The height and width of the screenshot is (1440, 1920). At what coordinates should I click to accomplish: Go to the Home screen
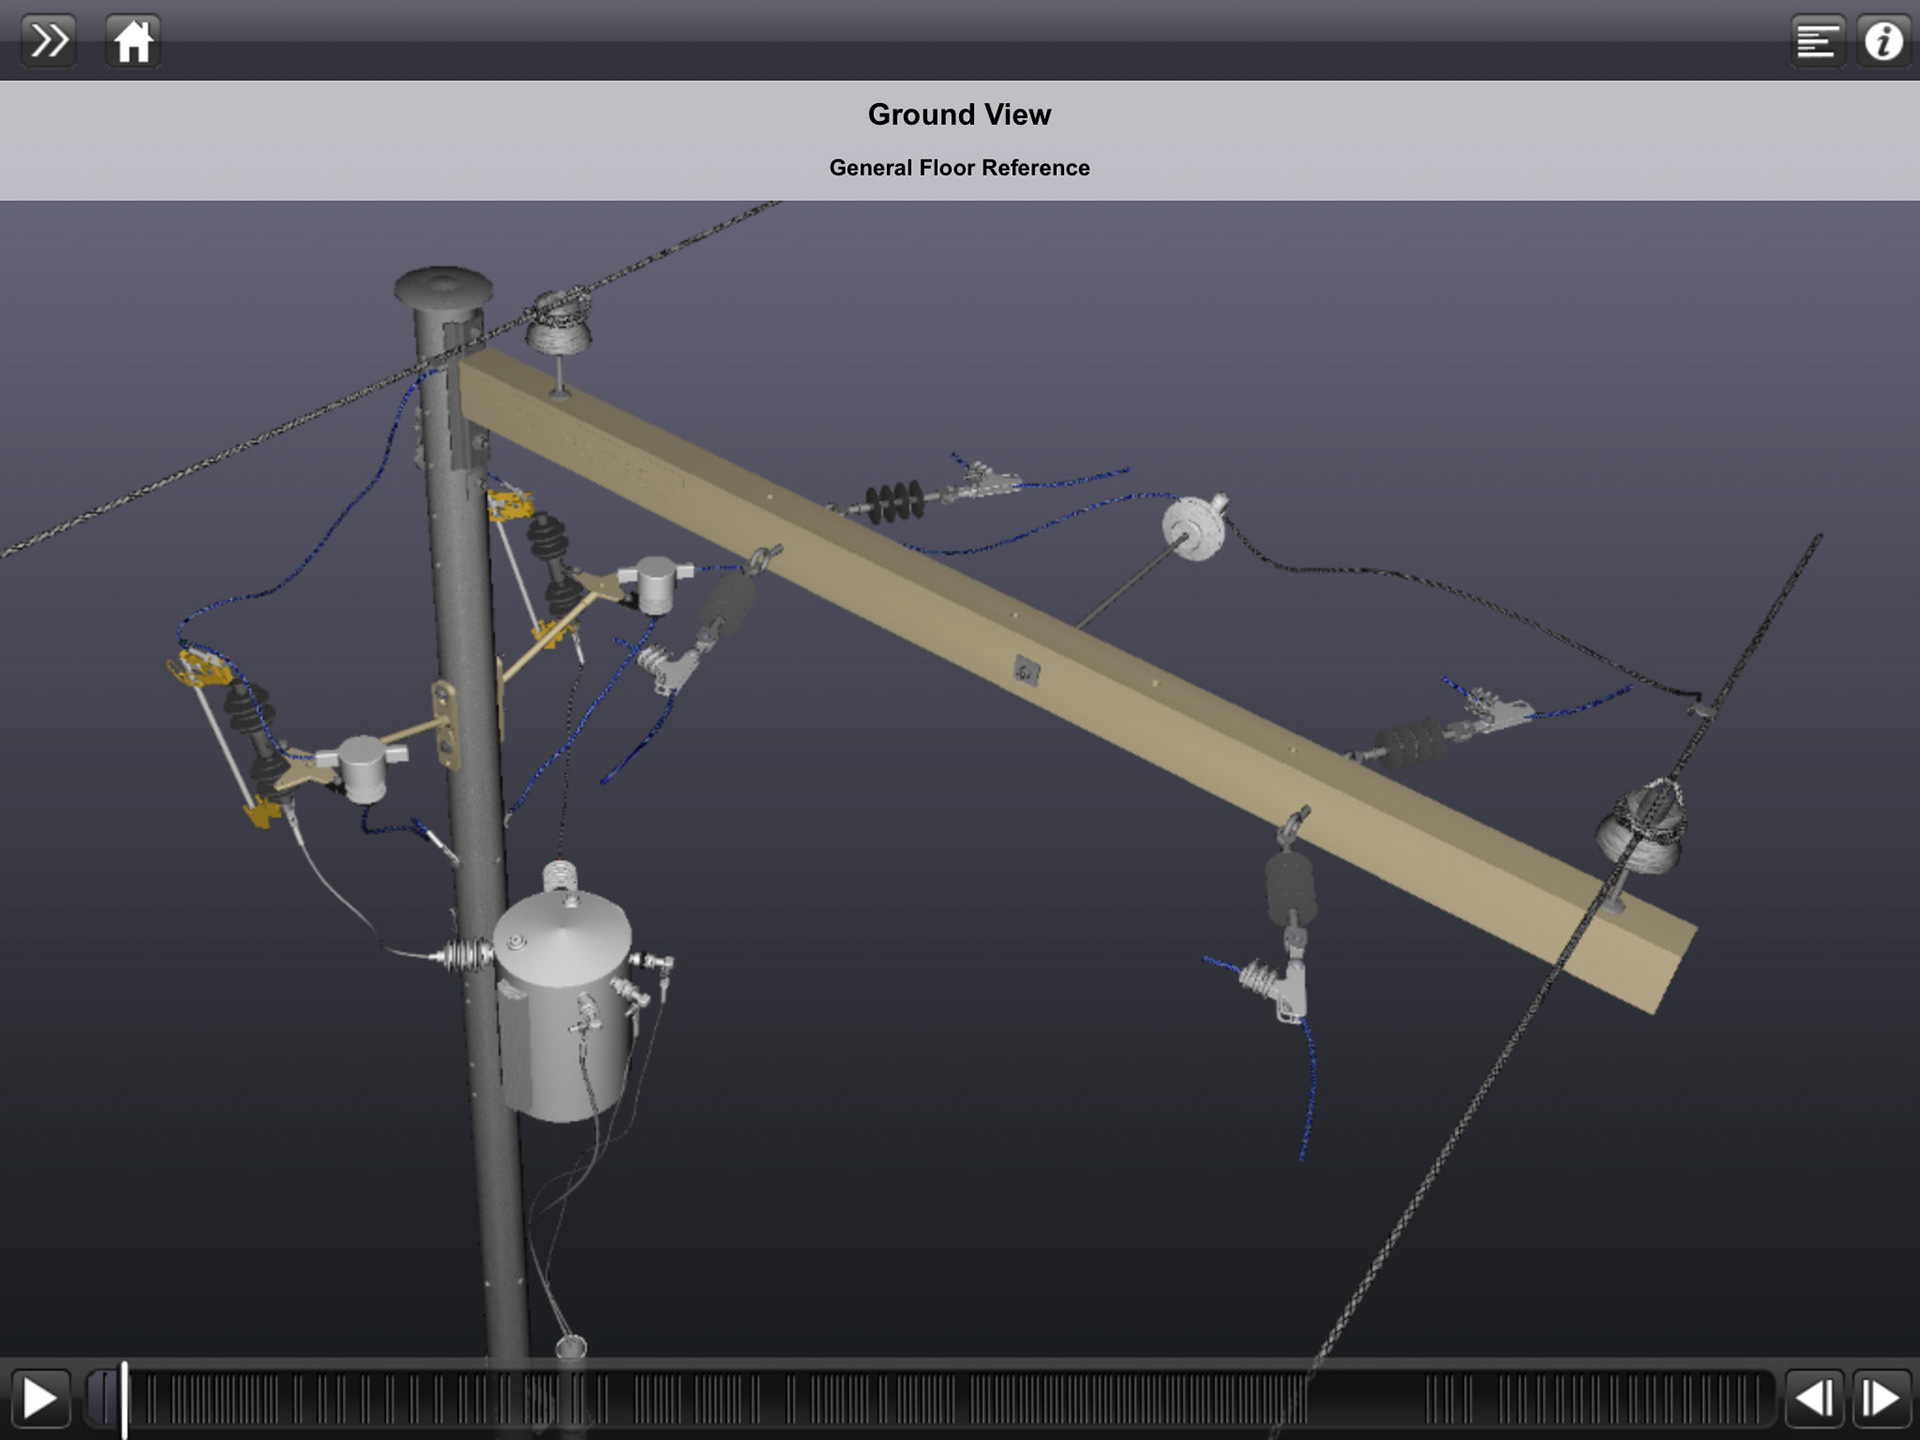[133, 41]
